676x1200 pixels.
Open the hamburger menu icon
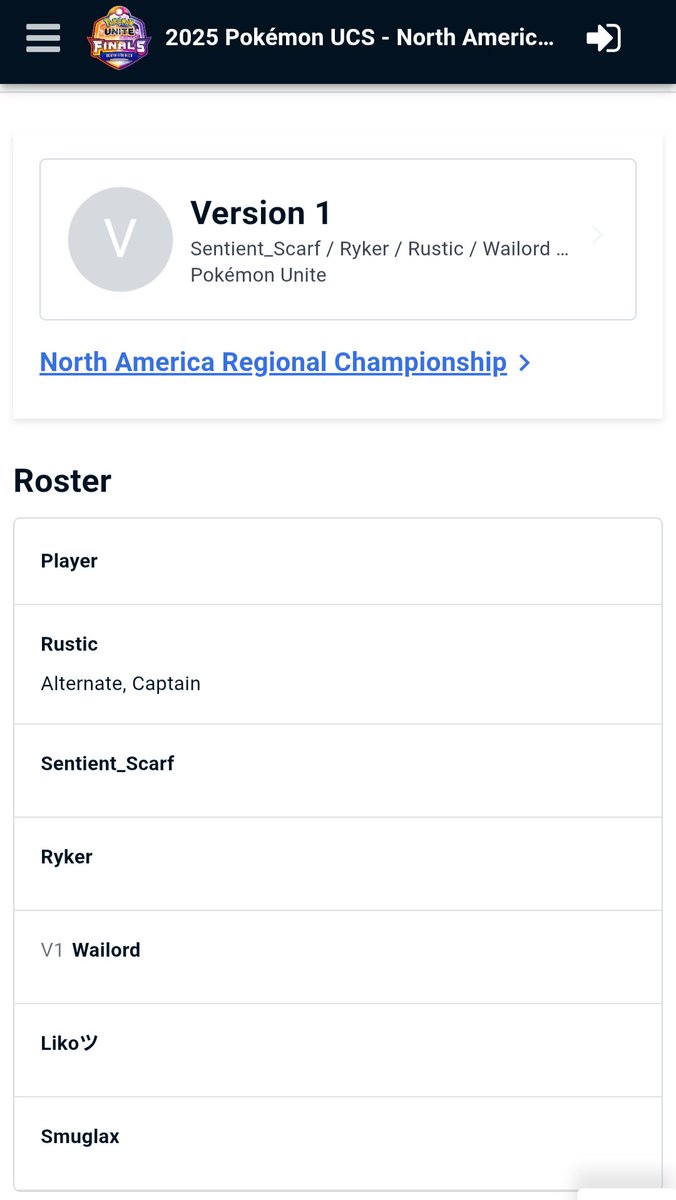pos(43,38)
